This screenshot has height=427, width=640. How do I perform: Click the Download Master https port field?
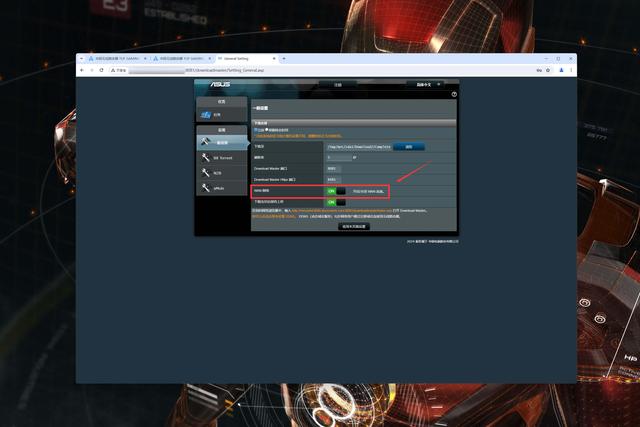click(333, 179)
